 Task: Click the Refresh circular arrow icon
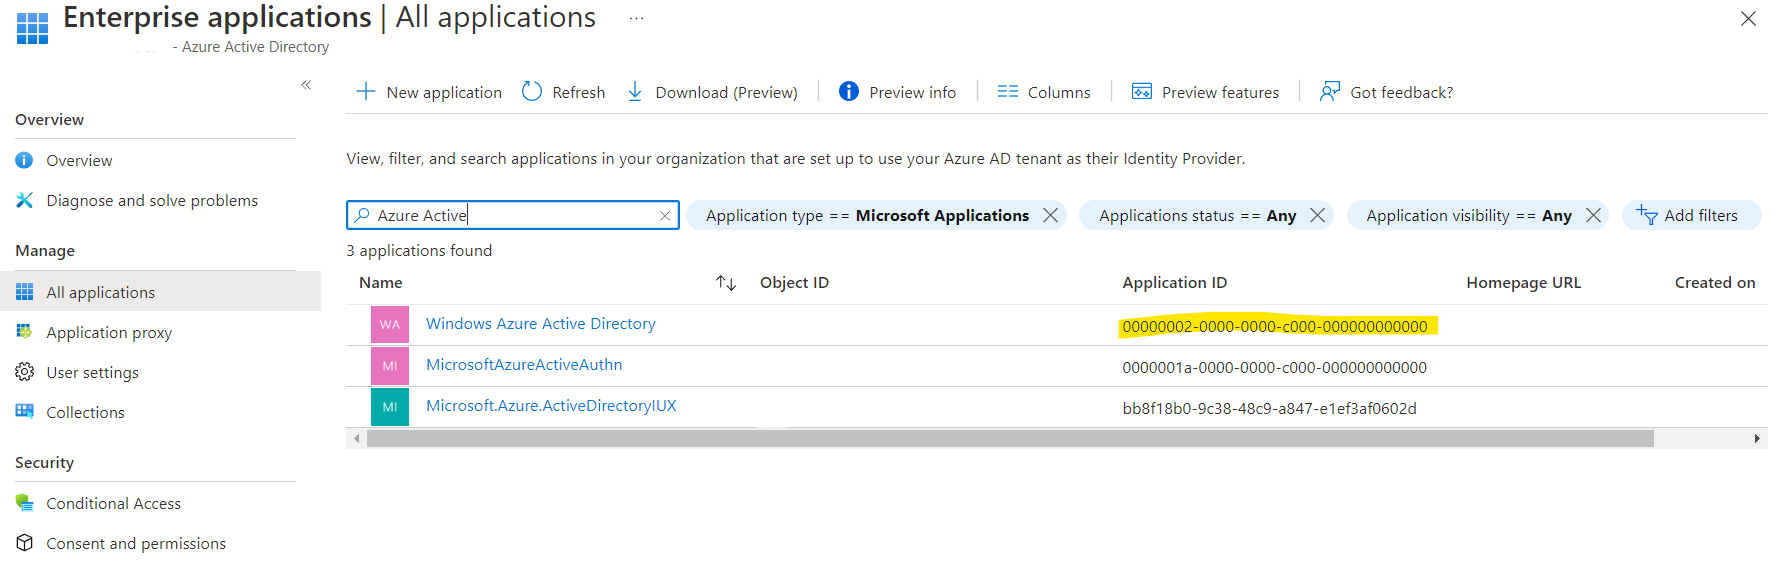(x=532, y=91)
